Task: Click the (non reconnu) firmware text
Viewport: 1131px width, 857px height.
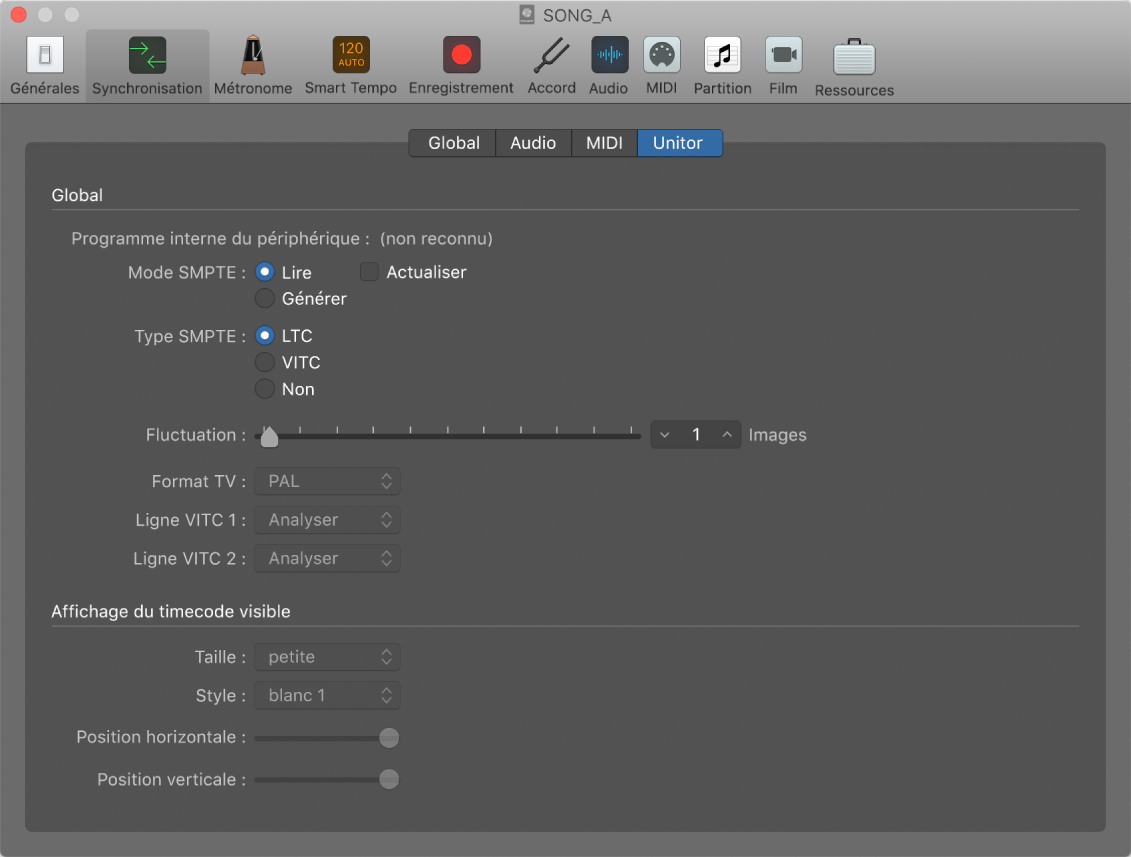Action: [436, 239]
